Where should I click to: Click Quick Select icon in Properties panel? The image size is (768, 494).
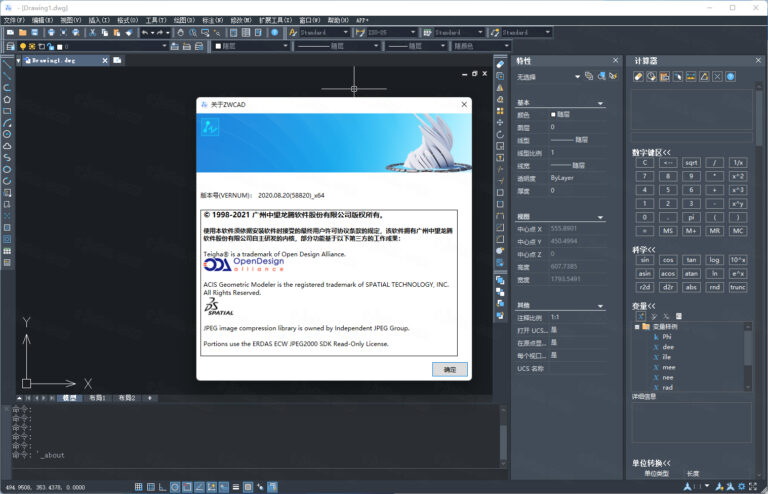coord(613,76)
